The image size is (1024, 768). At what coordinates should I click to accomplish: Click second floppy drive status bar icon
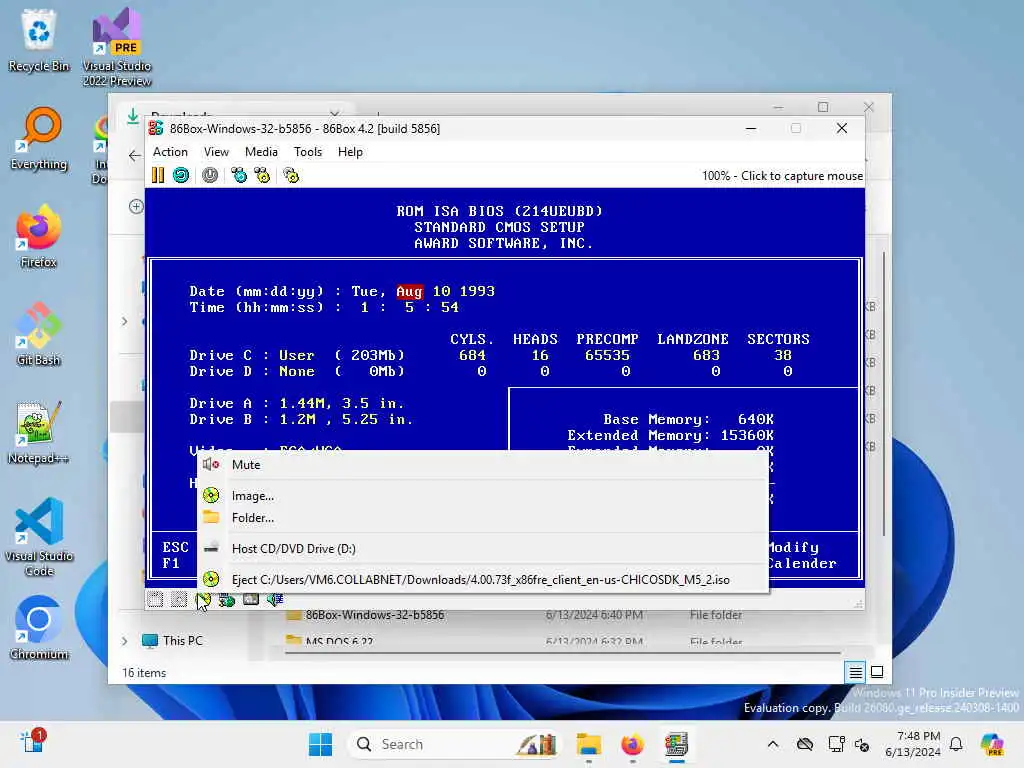[179, 600]
